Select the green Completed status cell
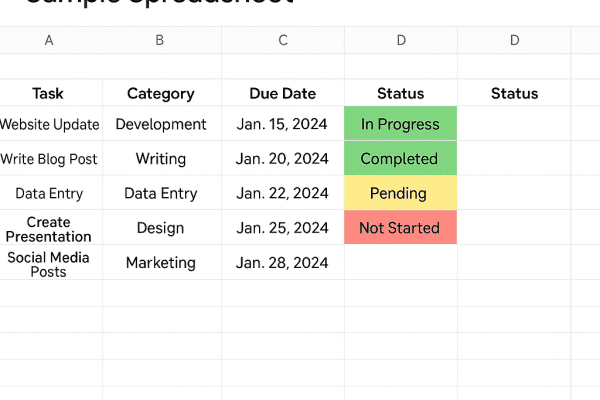600x400 pixels. [x=401, y=158]
